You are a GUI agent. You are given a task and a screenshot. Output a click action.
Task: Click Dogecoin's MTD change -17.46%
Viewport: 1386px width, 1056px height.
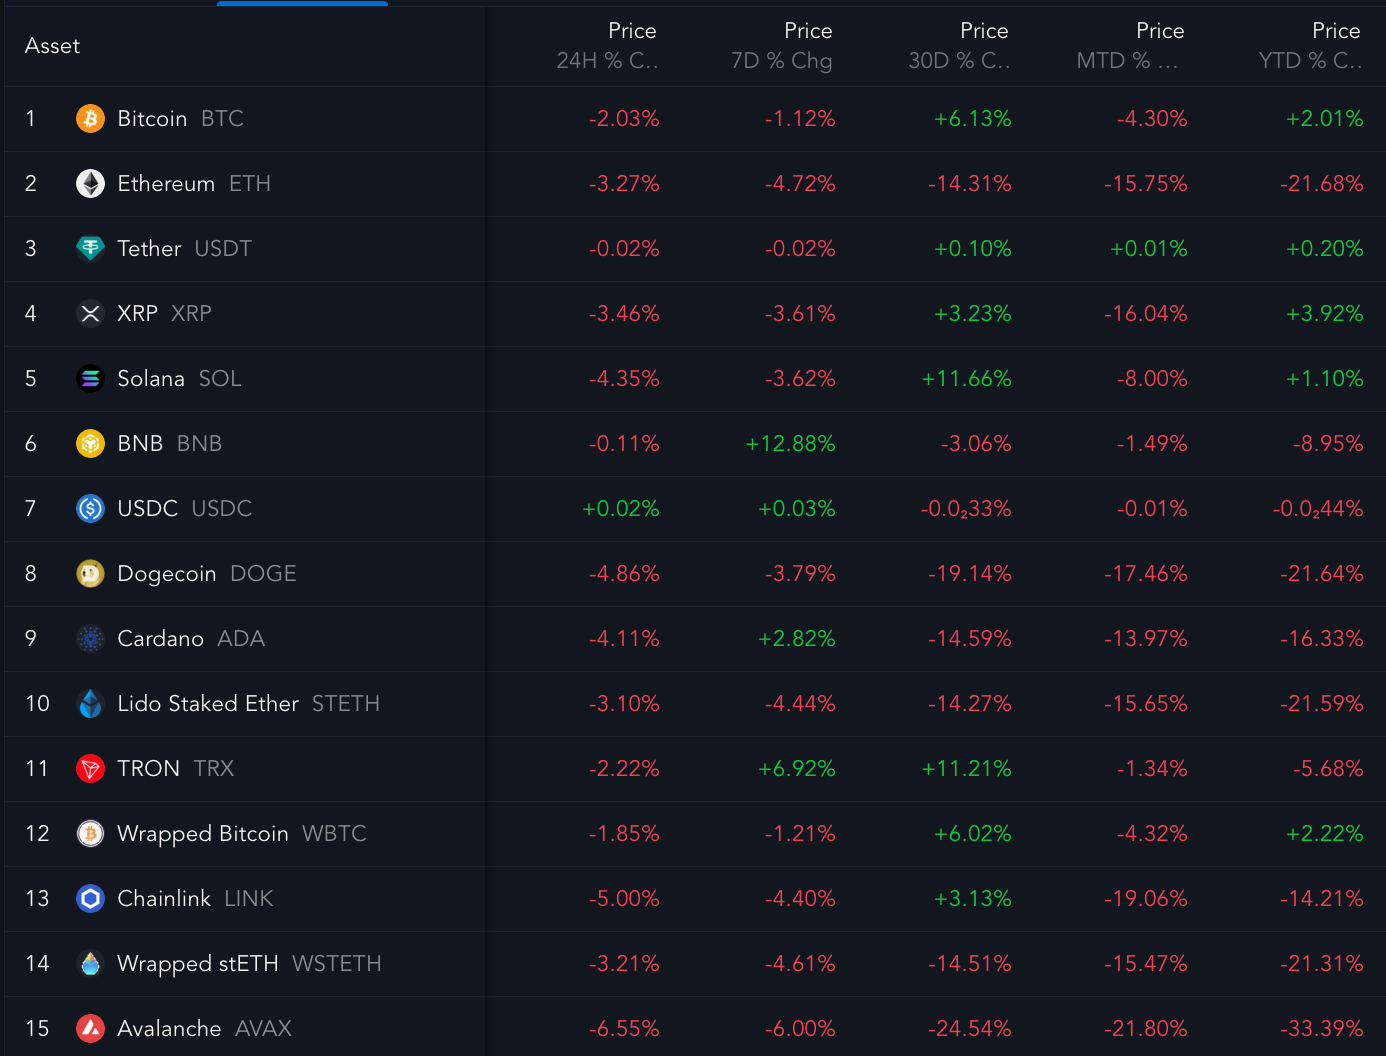point(1145,574)
